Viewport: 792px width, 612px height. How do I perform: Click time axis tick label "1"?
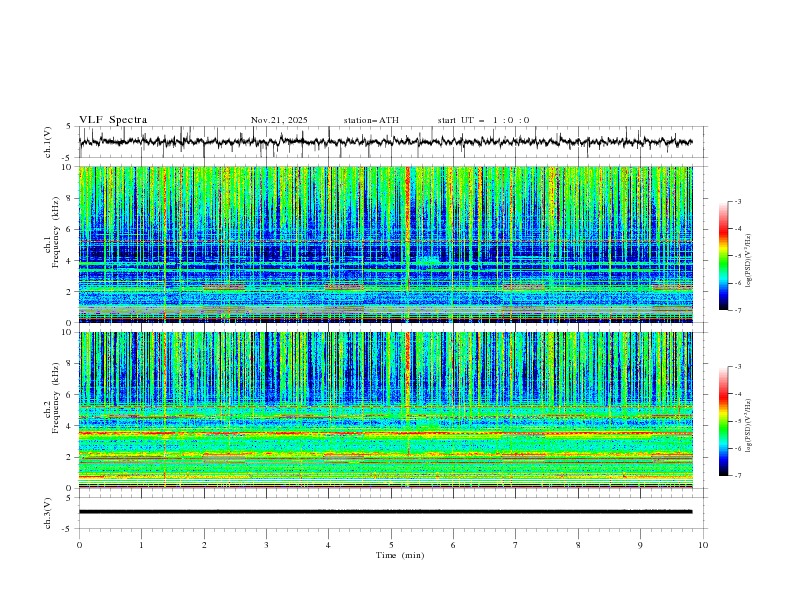point(141,545)
